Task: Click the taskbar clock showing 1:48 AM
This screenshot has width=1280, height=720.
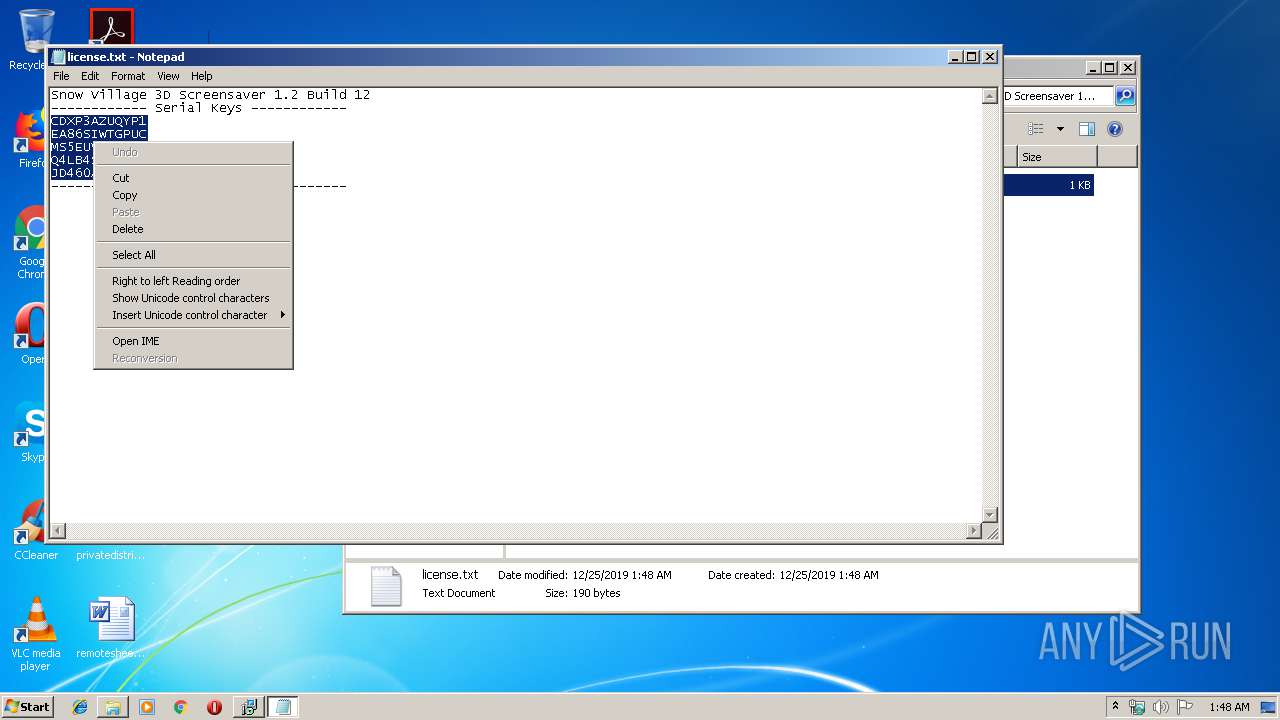Action: (1229, 707)
